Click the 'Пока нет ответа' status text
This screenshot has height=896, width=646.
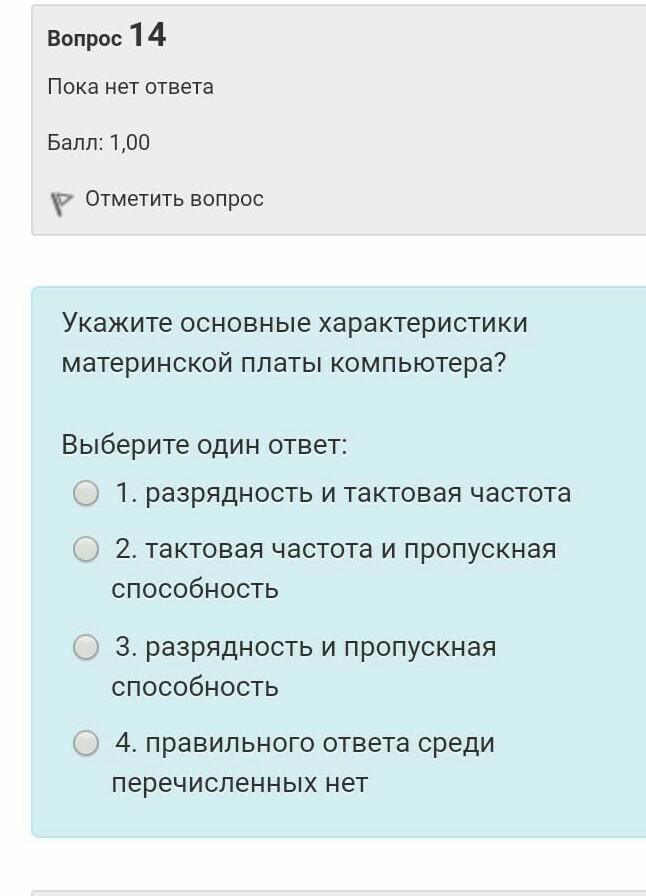click(x=130, y=87)
